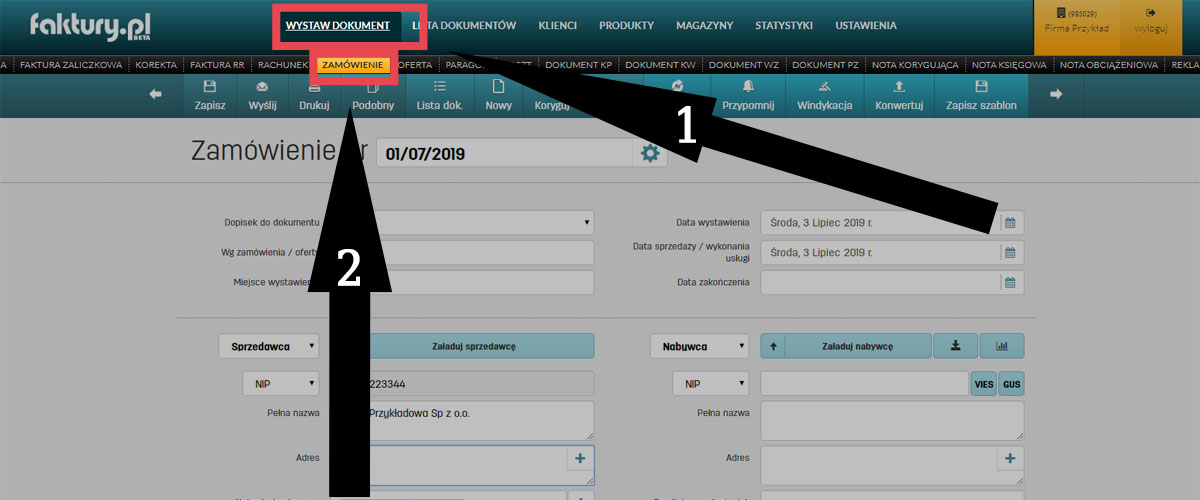This screenshot has width=1200, height=500.
Task: Open the Wystaw dokument menu
Action: pos(337,25)
